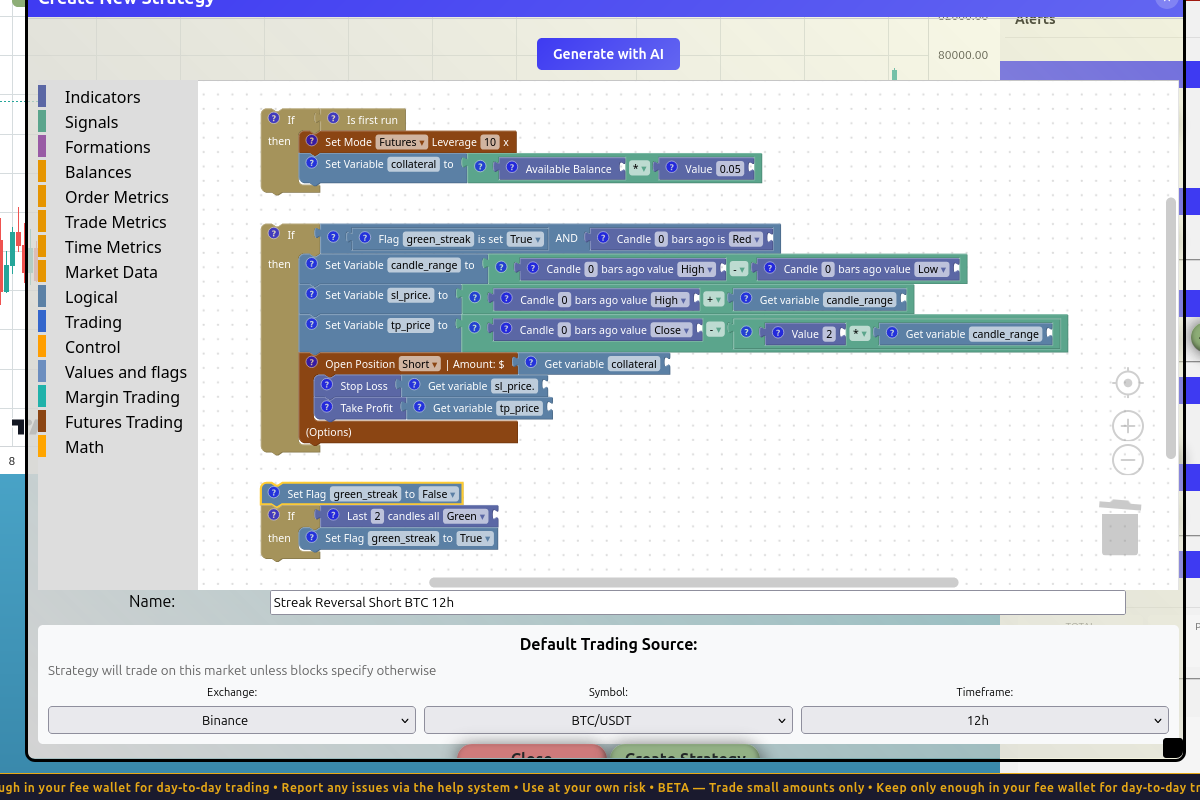Viewport: 1200px width, 800px height.
Task: Open the Control block category
Action: [92, 347]
